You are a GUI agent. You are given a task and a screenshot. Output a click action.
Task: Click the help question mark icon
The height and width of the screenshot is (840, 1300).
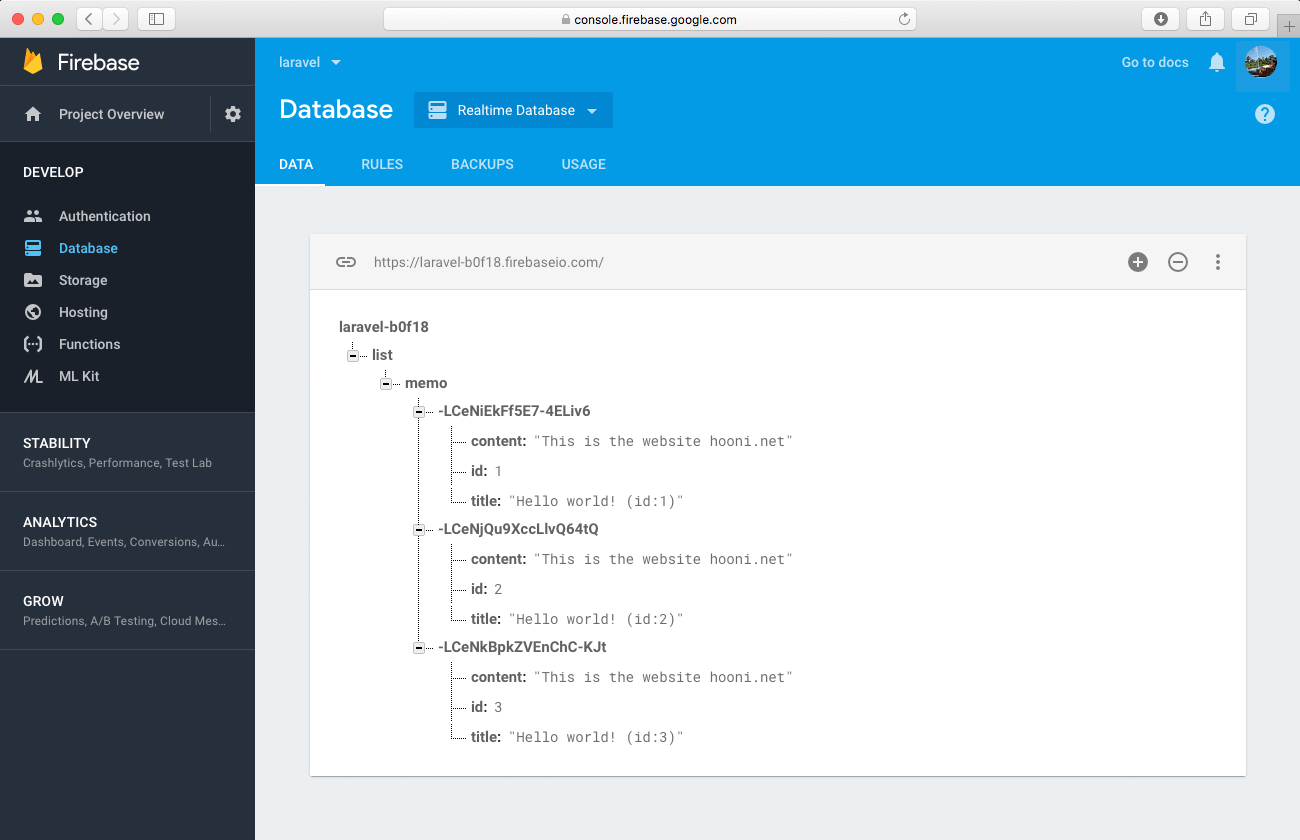(x=1265, y=114)
